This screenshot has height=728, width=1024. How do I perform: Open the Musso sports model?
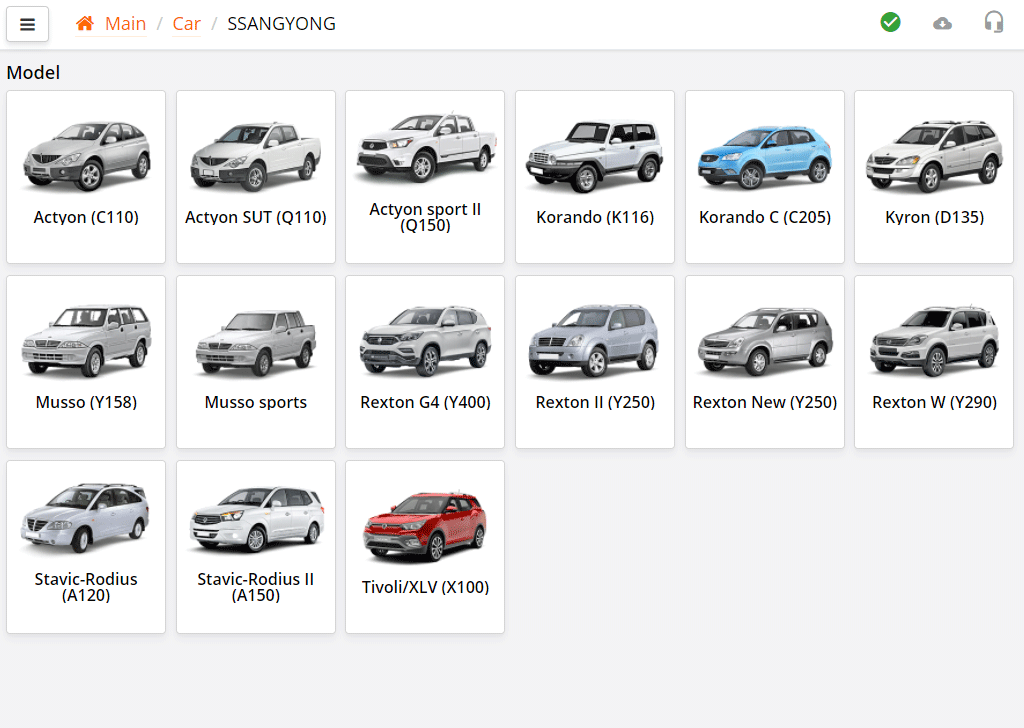[255, 362]
